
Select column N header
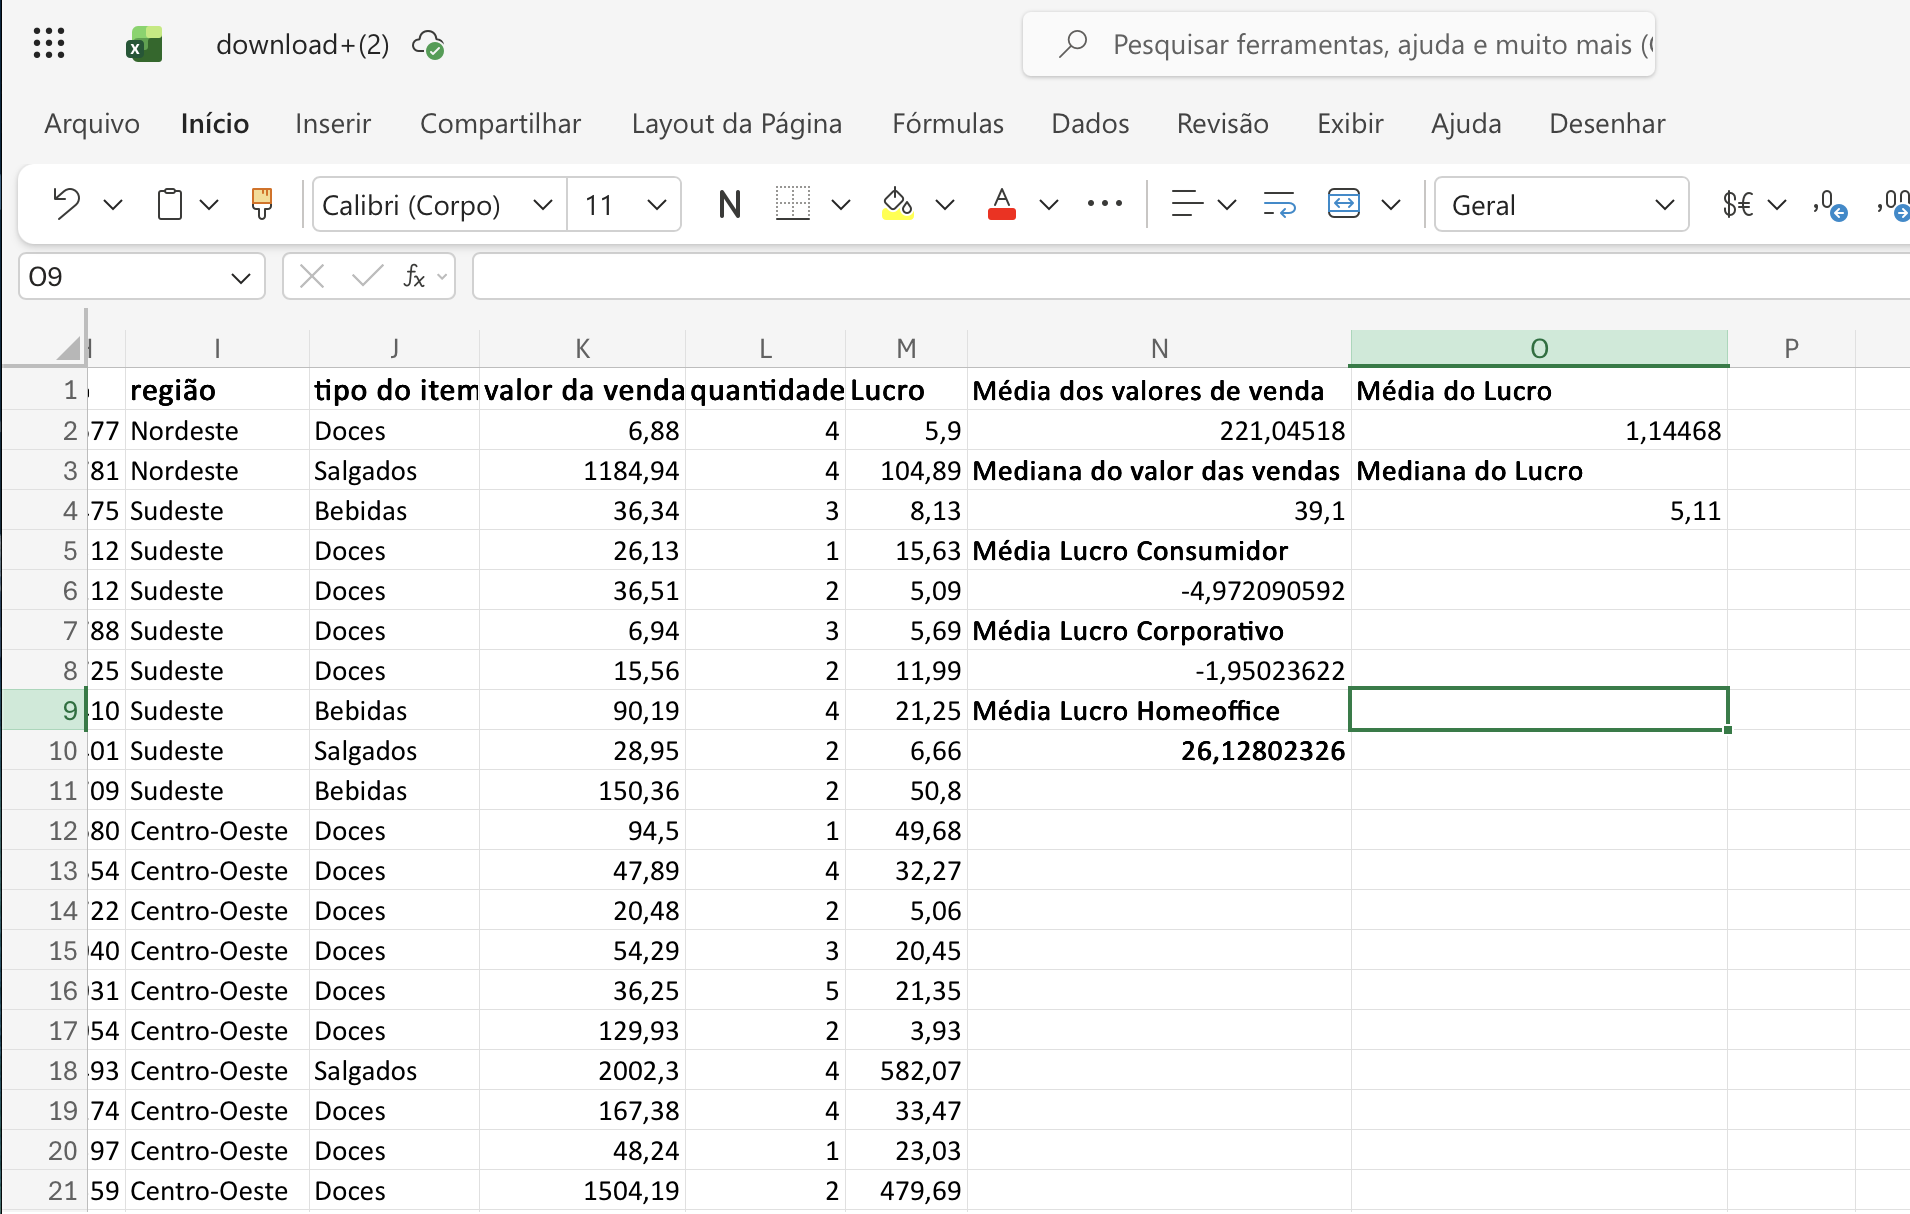click(x=1159, y=348)
